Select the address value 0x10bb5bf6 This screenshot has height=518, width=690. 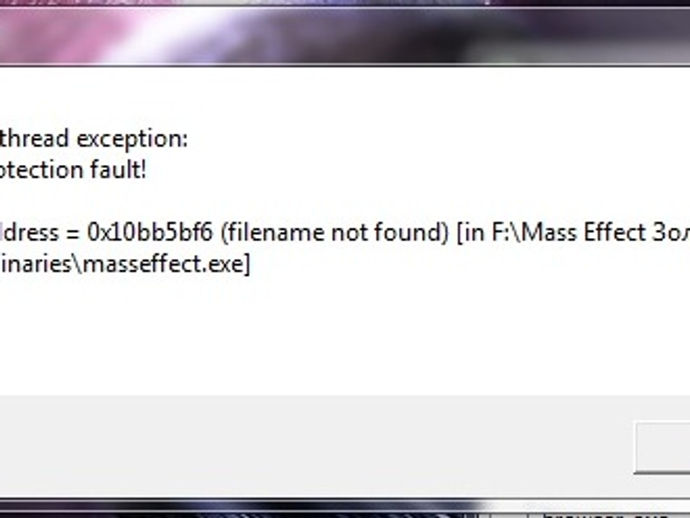[x=150, y=232]
